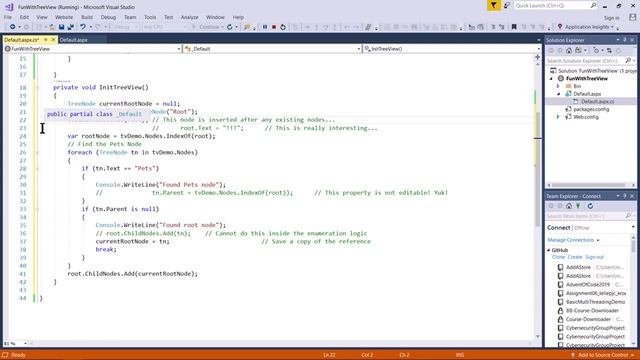Click the yellow notifications filter flag
This screenshot has width=640, height=360.
pyautogui.click(x=493, y=5)
